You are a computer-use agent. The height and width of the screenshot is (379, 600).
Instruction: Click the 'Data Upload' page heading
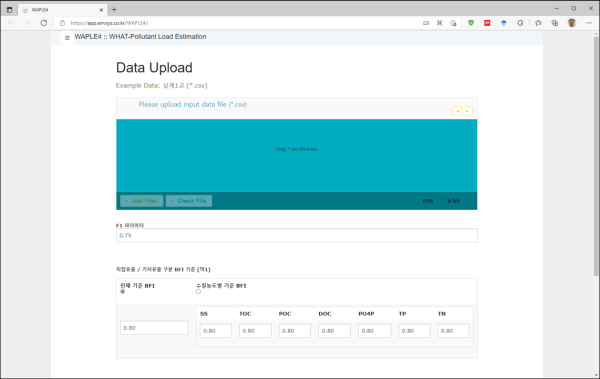[x=154, y=68]
